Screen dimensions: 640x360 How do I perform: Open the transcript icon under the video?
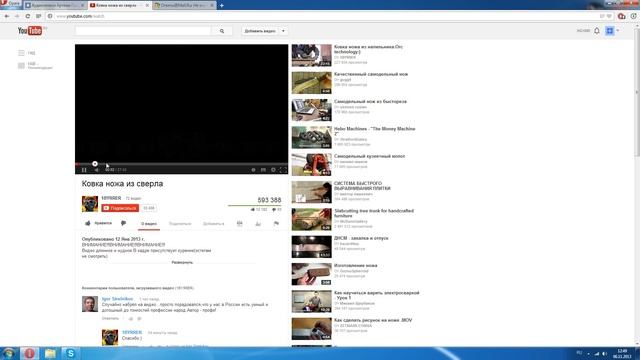coord(240,223)
